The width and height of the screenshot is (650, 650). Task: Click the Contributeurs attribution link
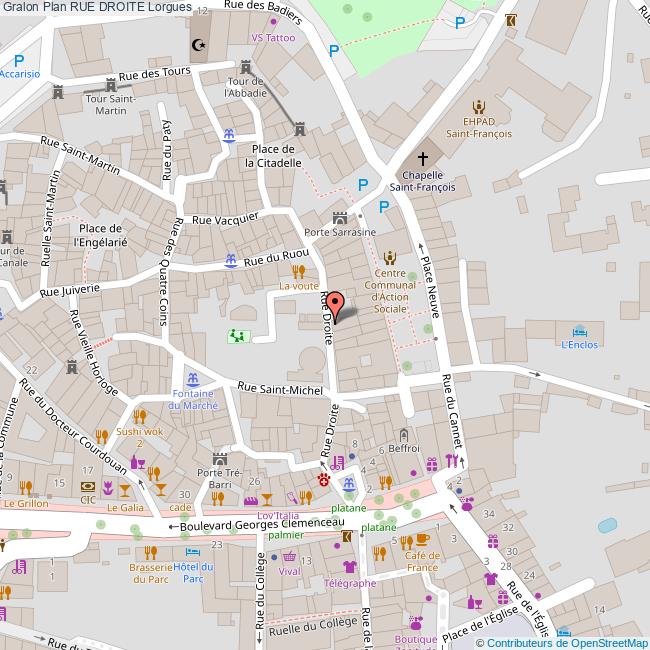pyautogui.click(x=518, y=643)
